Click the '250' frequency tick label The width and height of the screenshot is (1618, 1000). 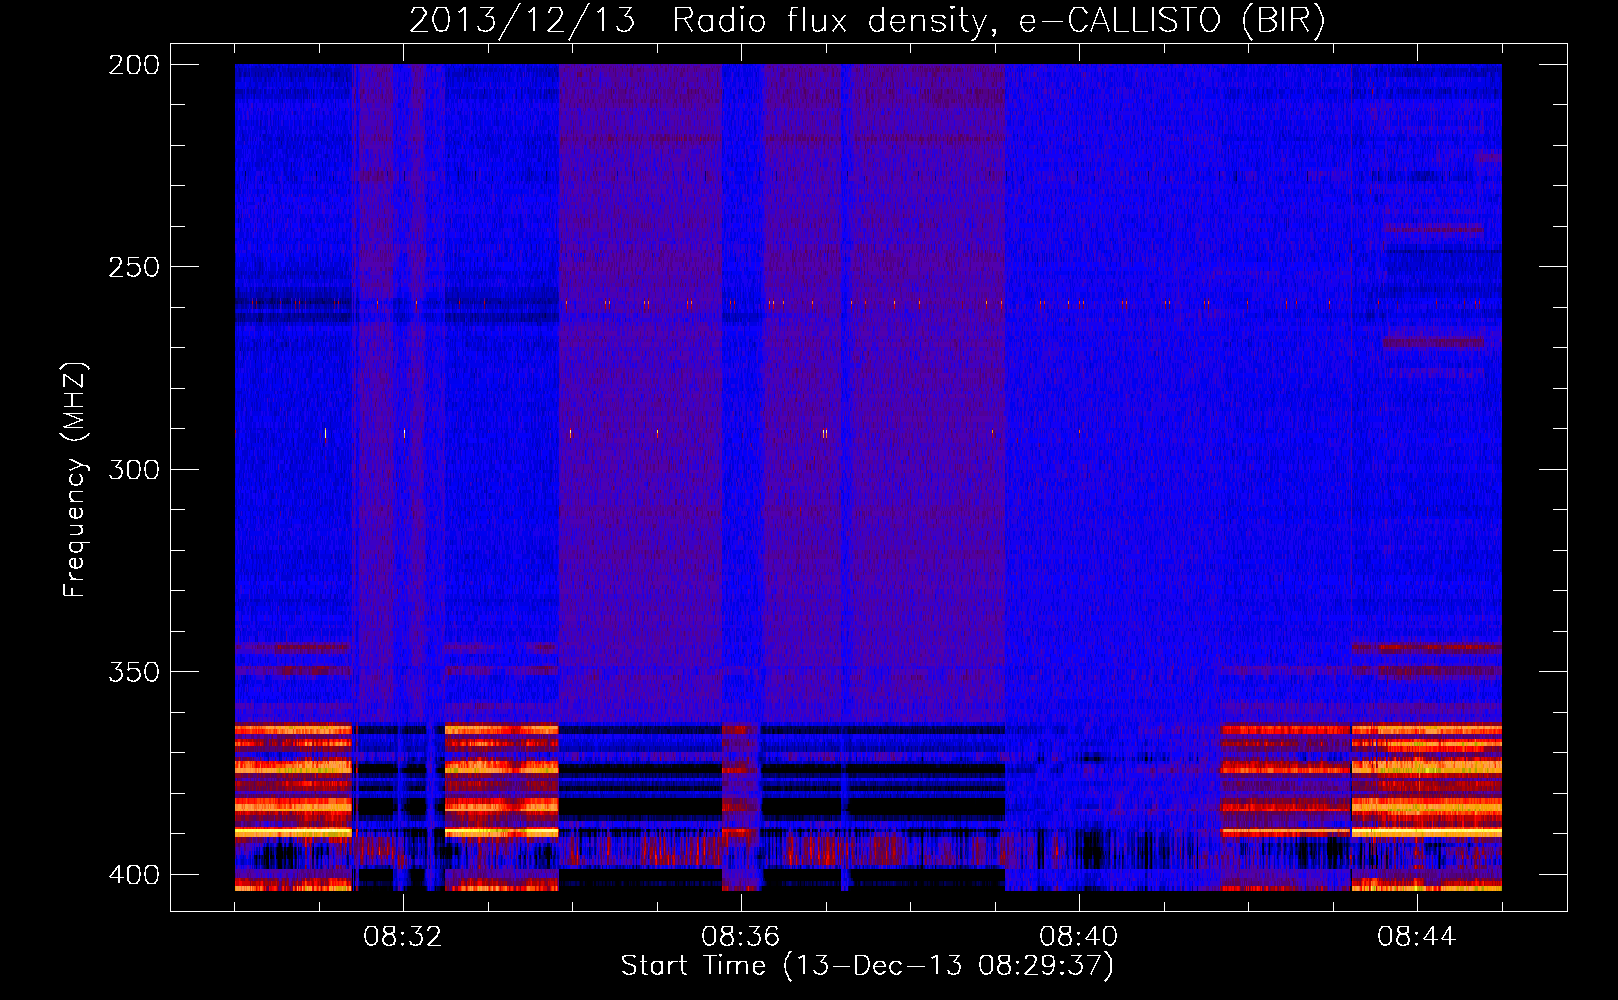133,267
